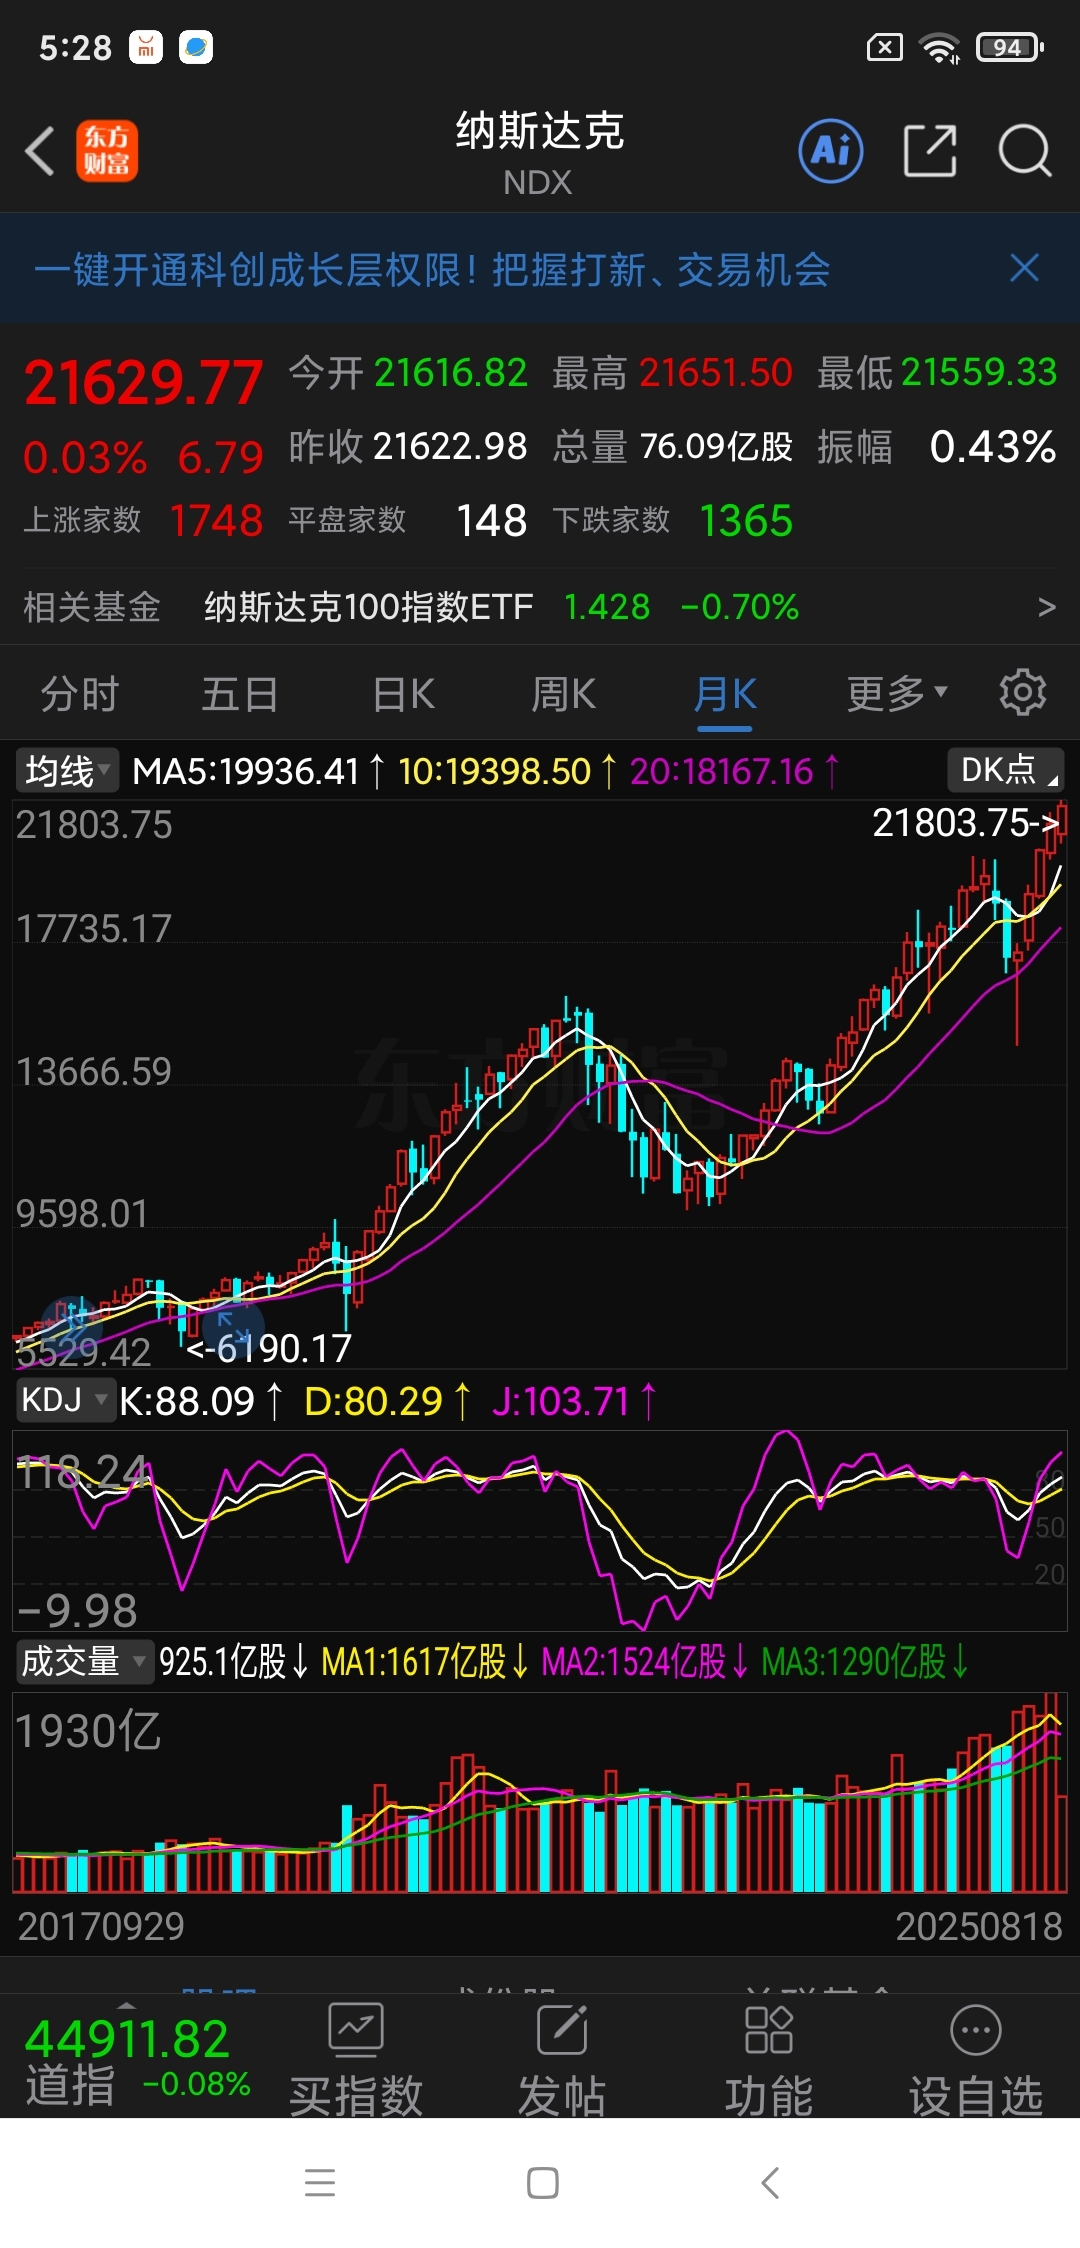Tap the 相关基金 label
Viewport: 1080px width, 2248px height.
coord(91,607)
